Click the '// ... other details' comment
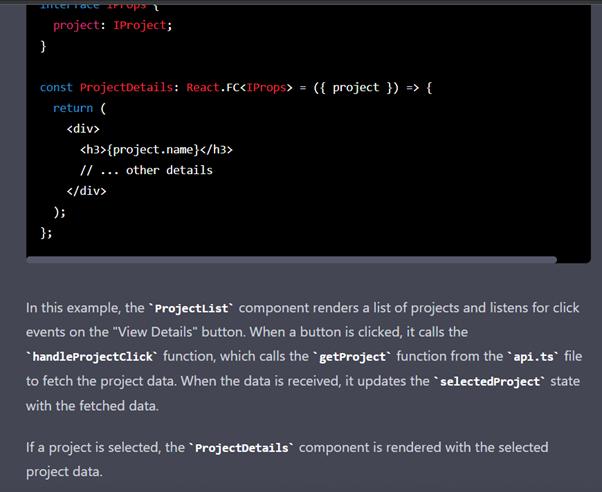 tap(146, 170)
